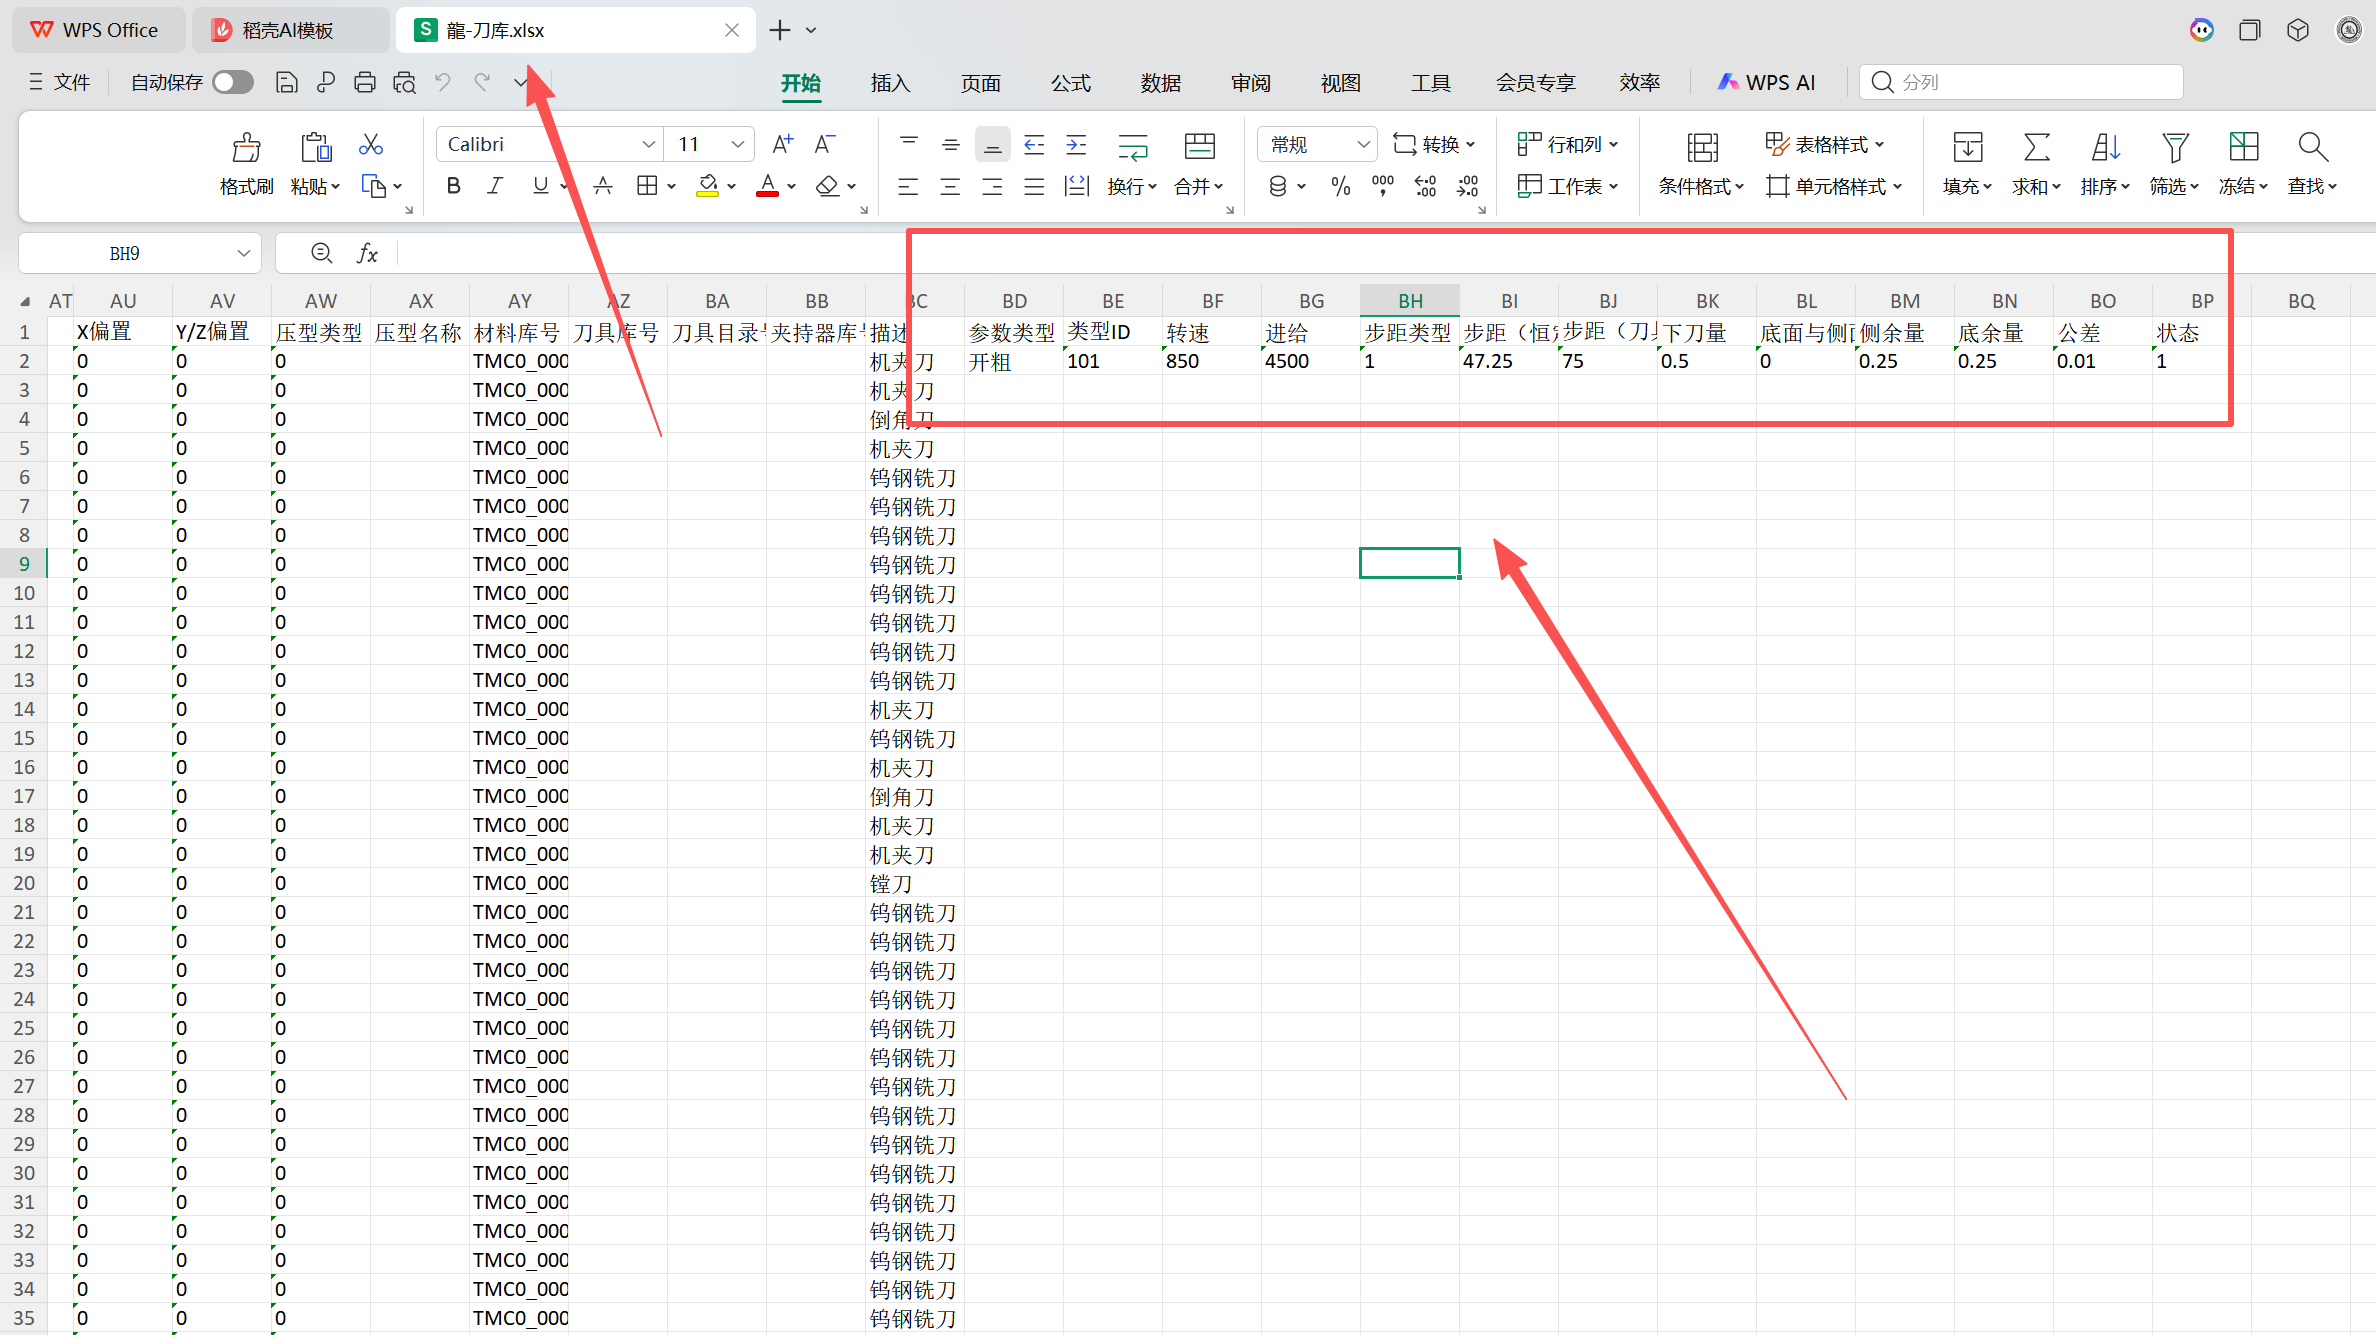Select the BD column header

click(x=1014, y=301)
